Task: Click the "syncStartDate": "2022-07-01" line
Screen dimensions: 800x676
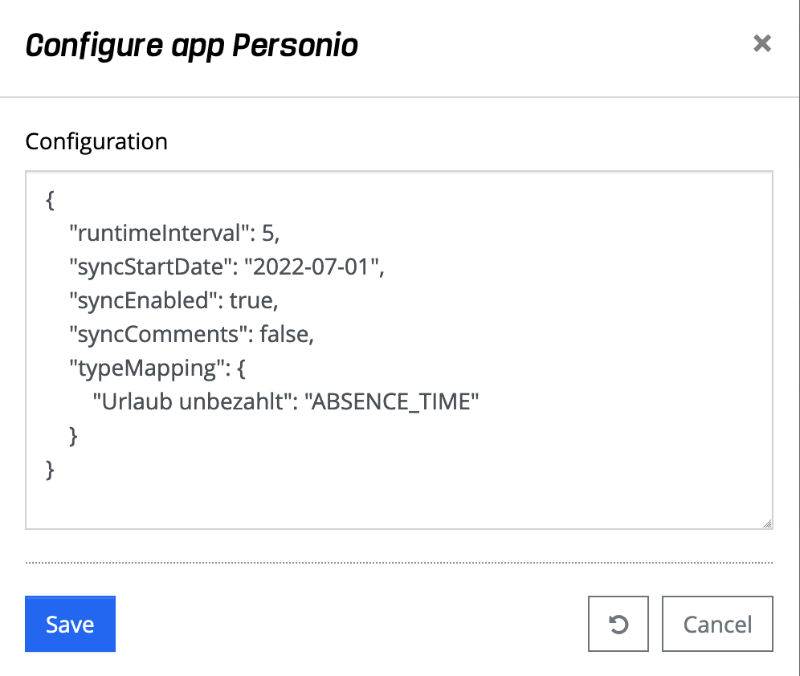Action: 227,267
